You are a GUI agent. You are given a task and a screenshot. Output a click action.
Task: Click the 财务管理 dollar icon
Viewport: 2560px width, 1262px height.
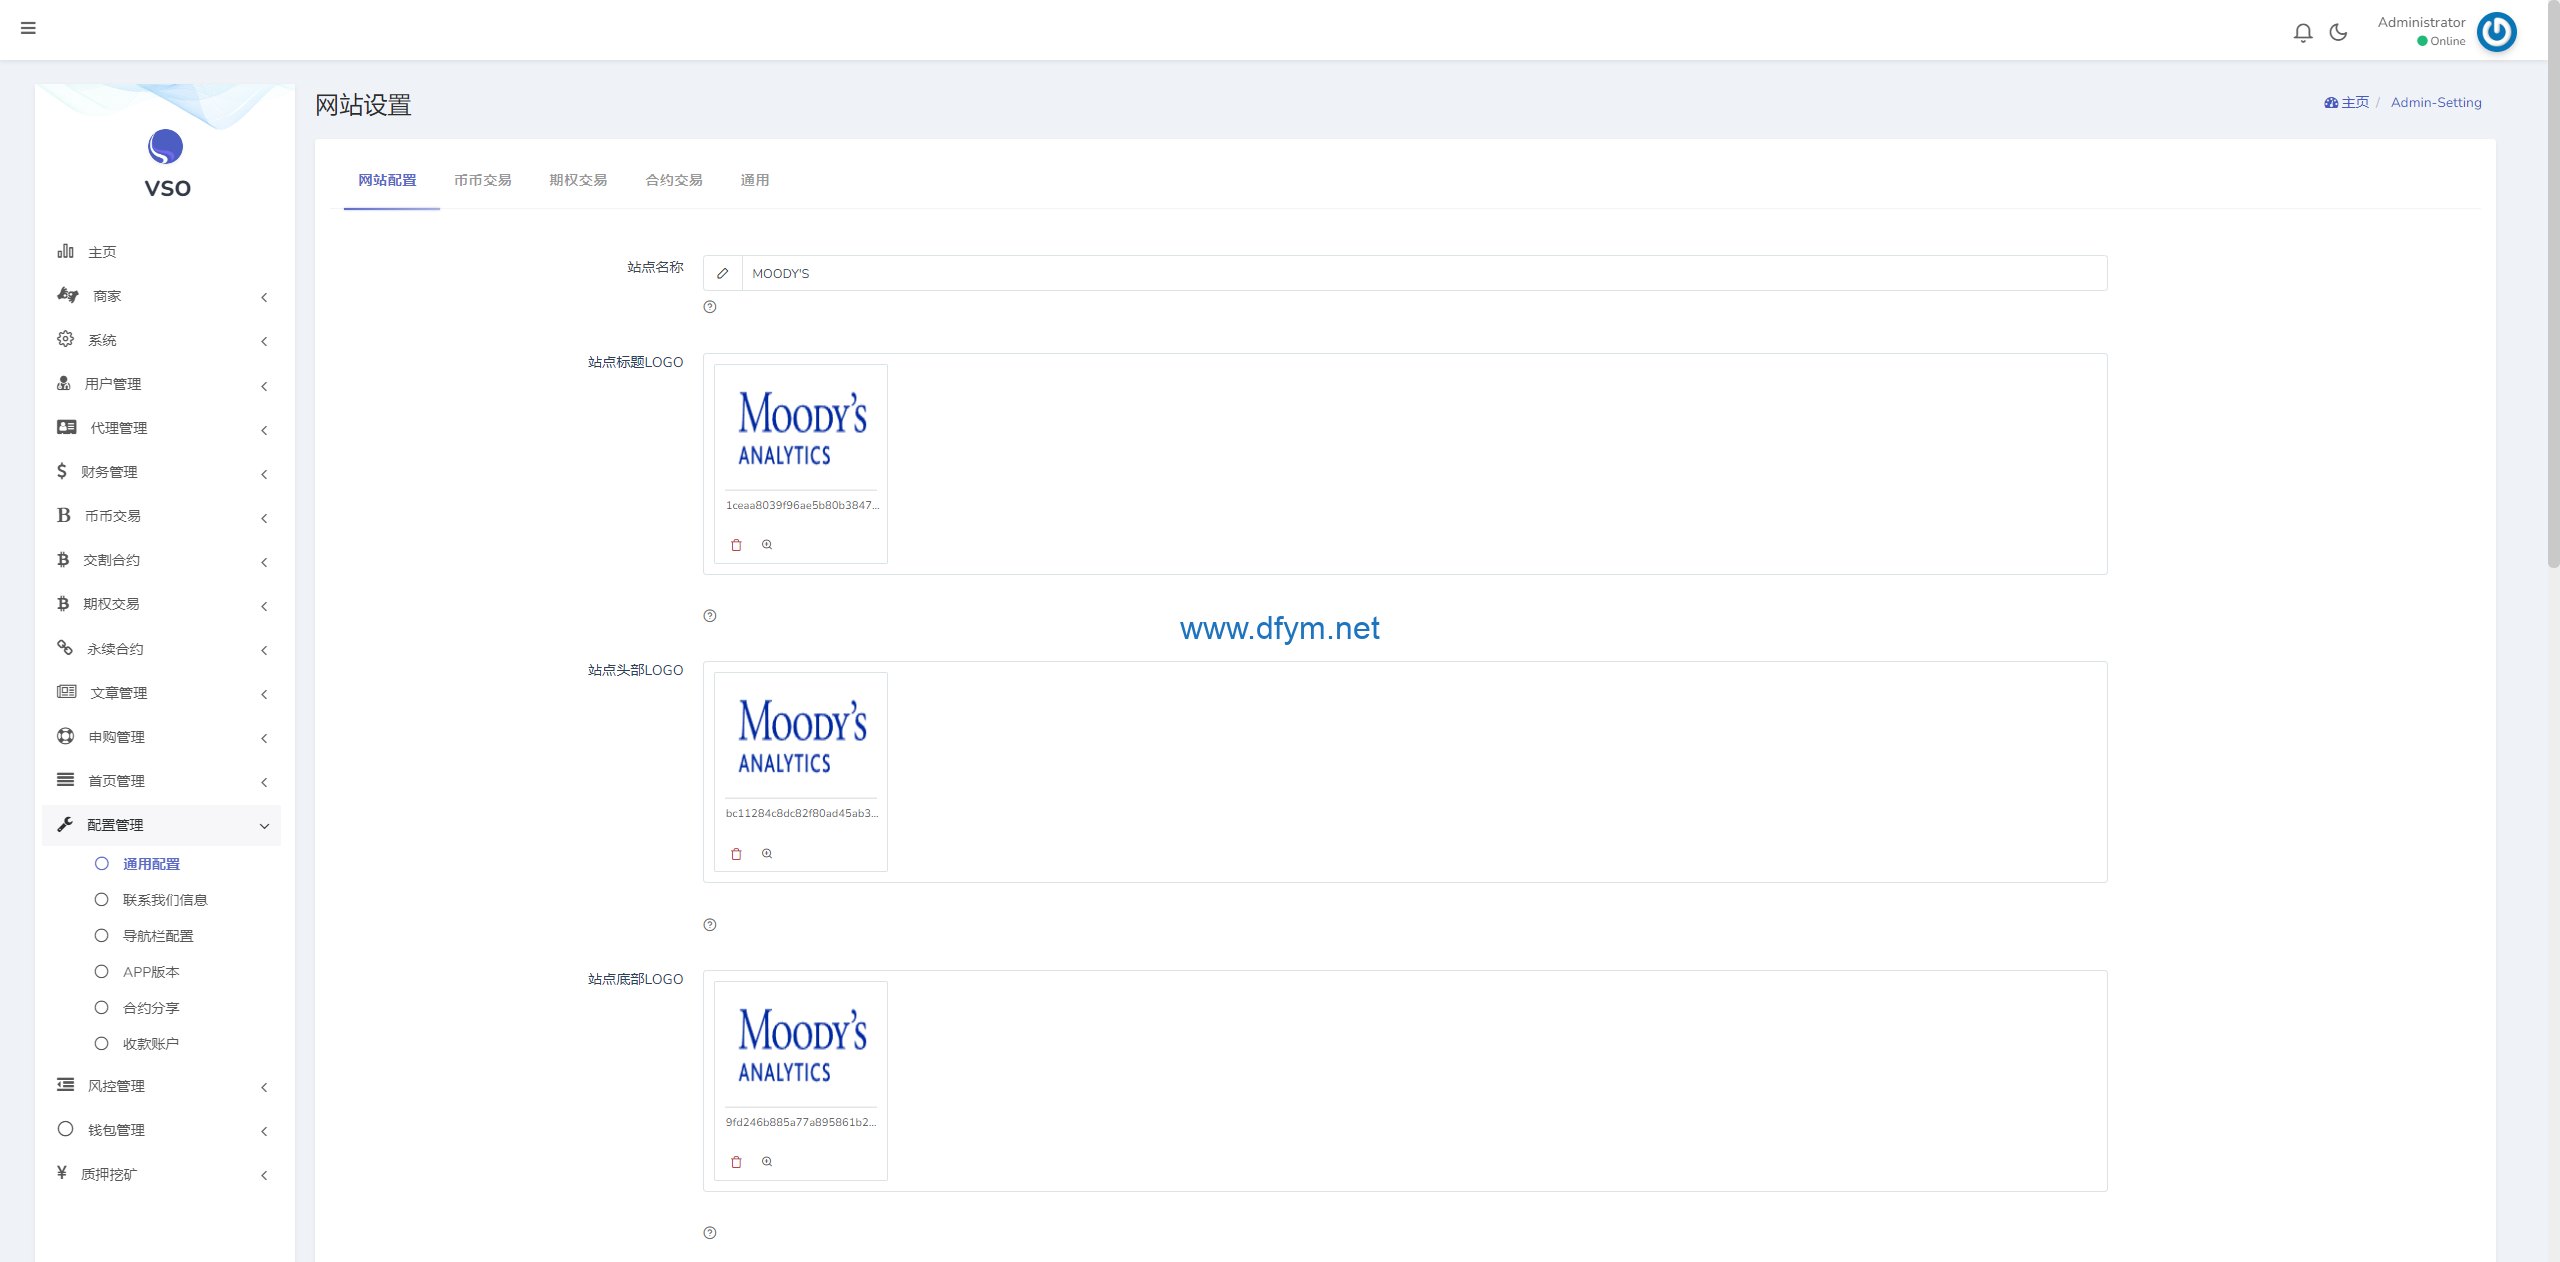pyautogui.click(x=62, y=471)
